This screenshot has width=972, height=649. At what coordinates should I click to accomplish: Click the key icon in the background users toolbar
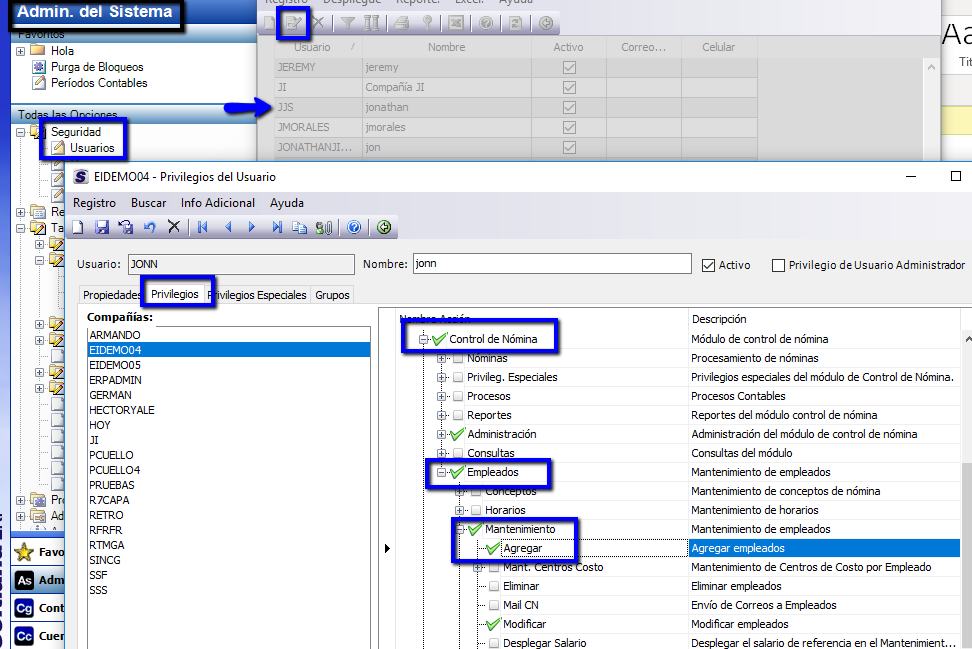pyautogui.click(x=427, y=24)
